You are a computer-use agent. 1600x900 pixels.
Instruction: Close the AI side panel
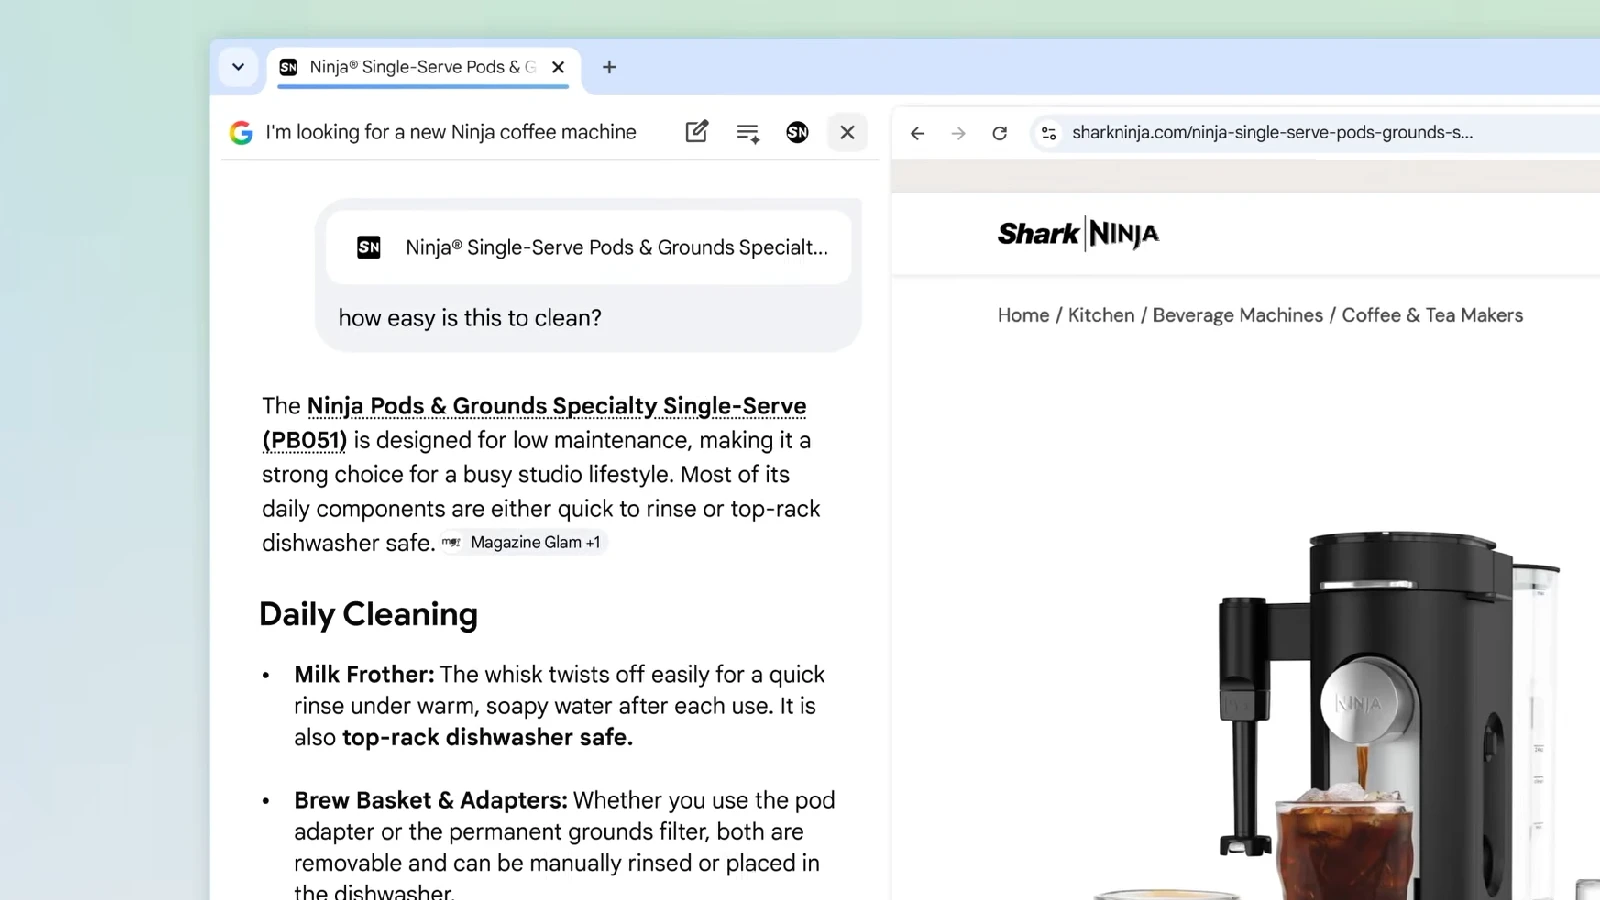point(847,132)
